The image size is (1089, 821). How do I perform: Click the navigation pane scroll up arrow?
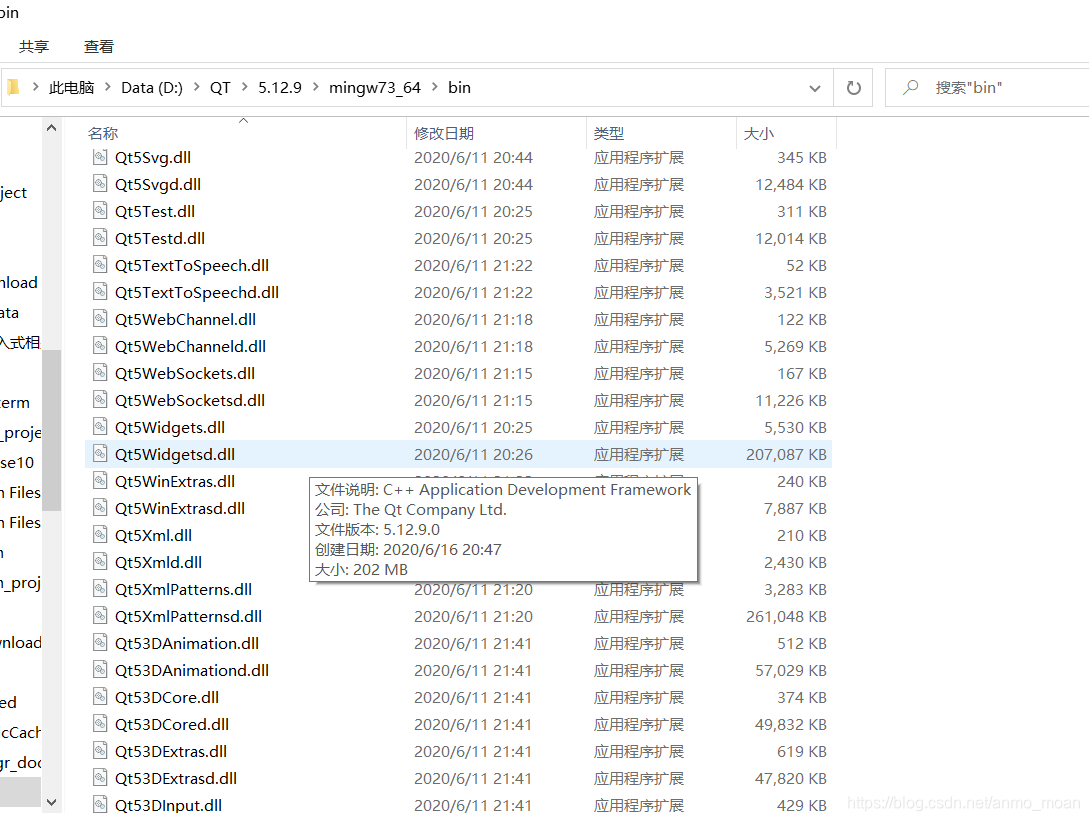coord(51,128)
